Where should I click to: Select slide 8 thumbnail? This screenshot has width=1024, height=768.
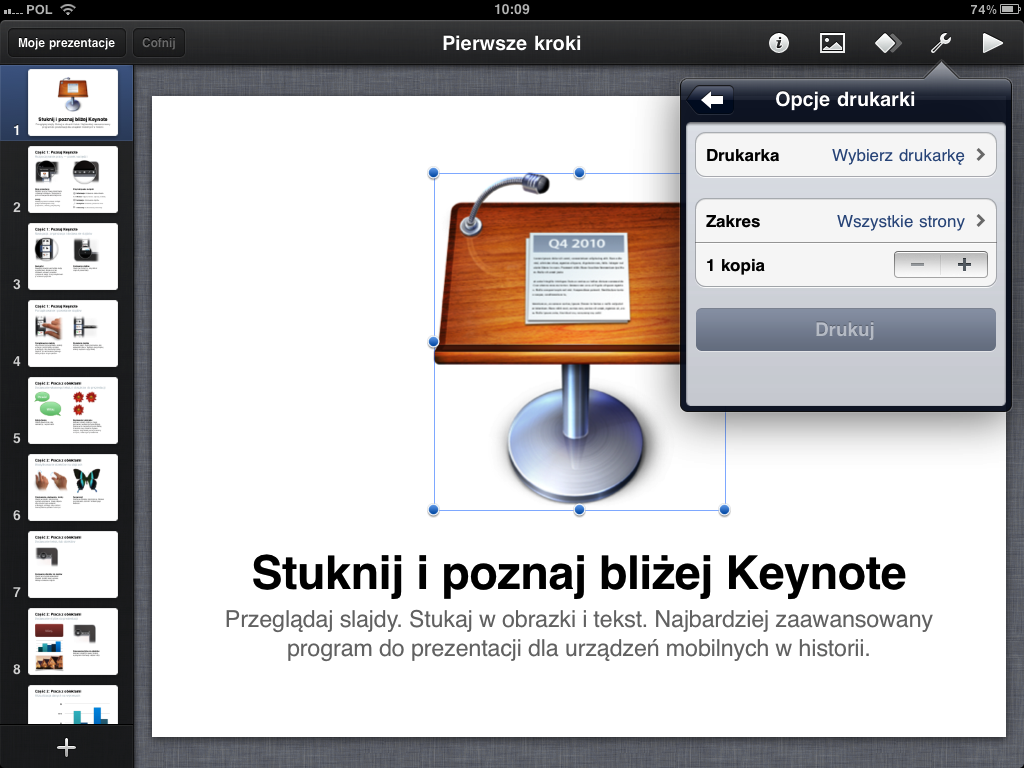[x=72, y=642]
